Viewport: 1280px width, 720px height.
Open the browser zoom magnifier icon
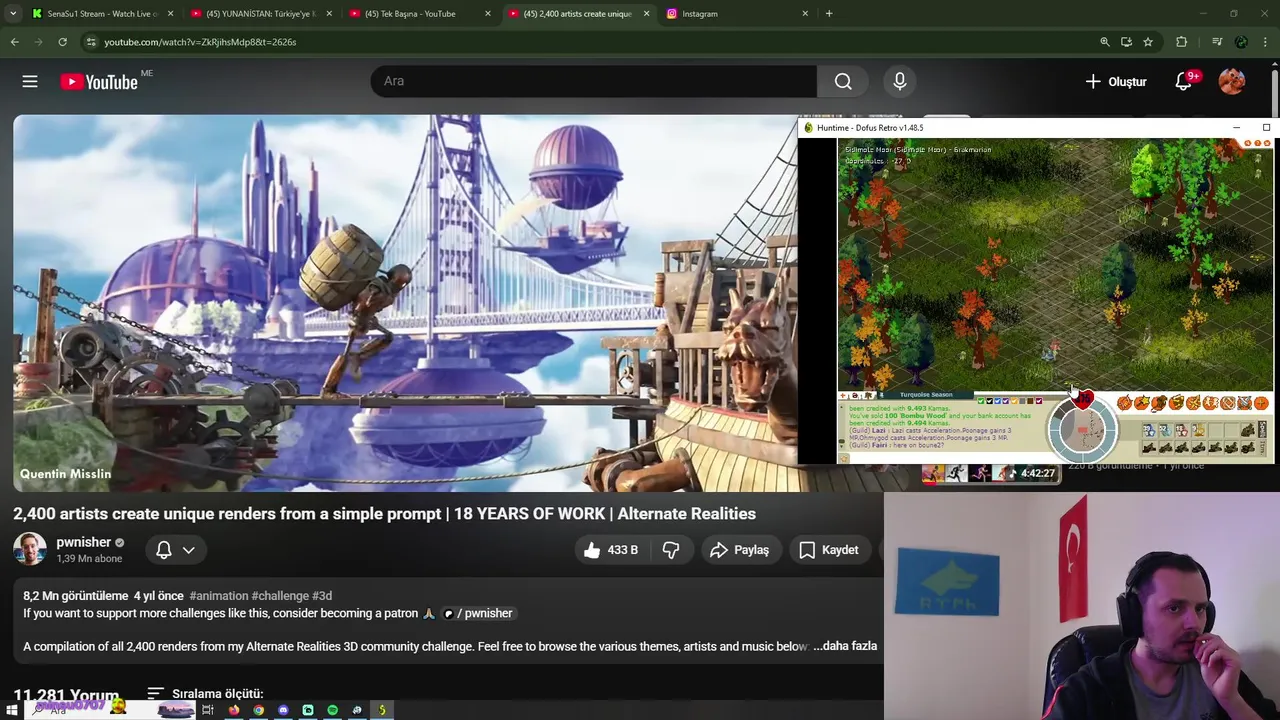point(1104,42)
